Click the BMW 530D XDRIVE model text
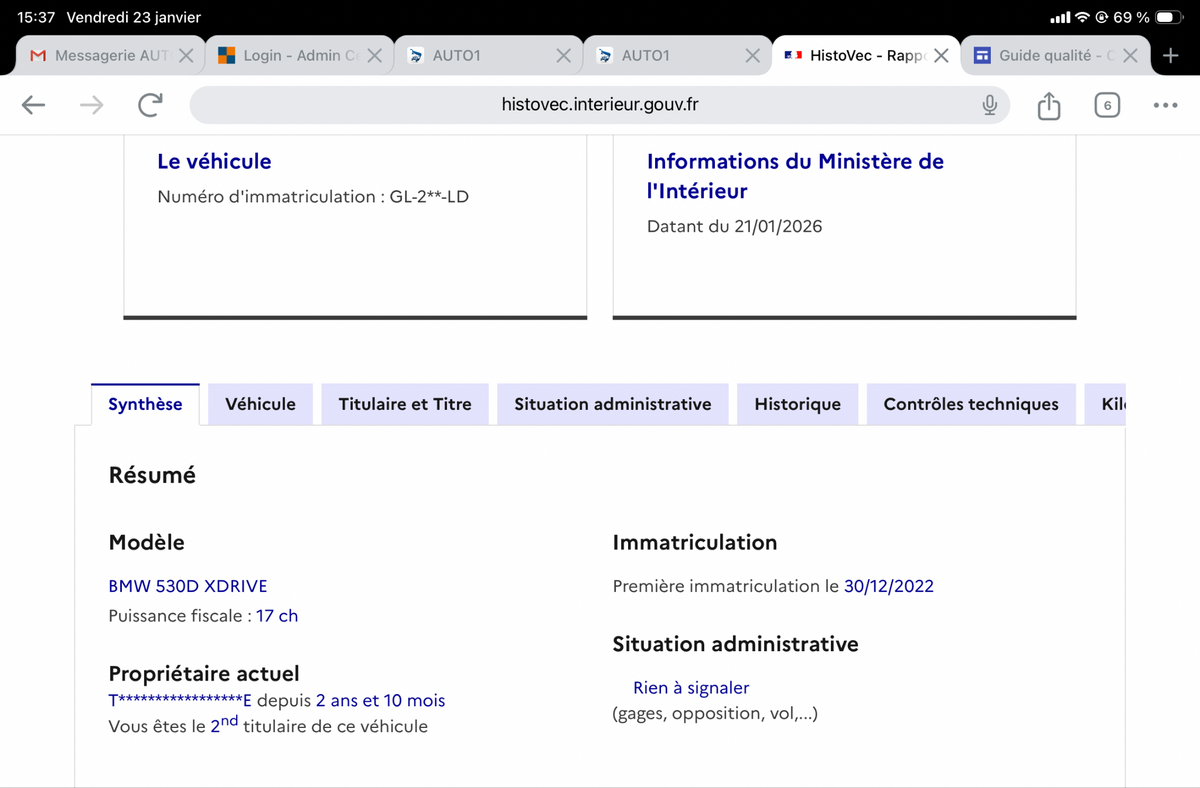This screenshot has width=1200, height=788. tap(188, 586)
